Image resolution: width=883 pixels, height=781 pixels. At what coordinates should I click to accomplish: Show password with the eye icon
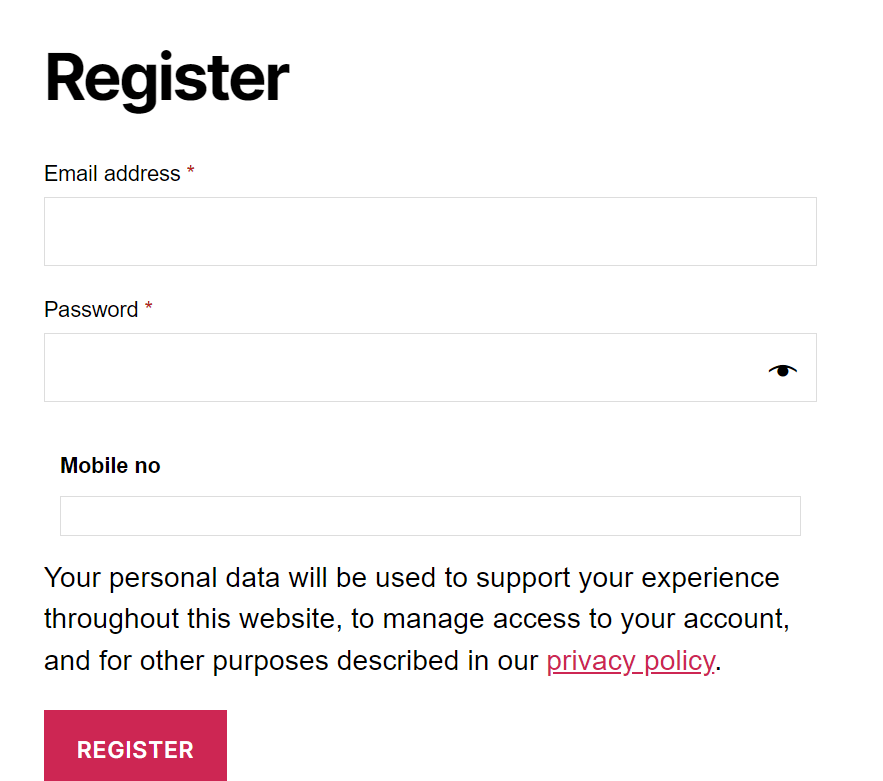[783, 371]
